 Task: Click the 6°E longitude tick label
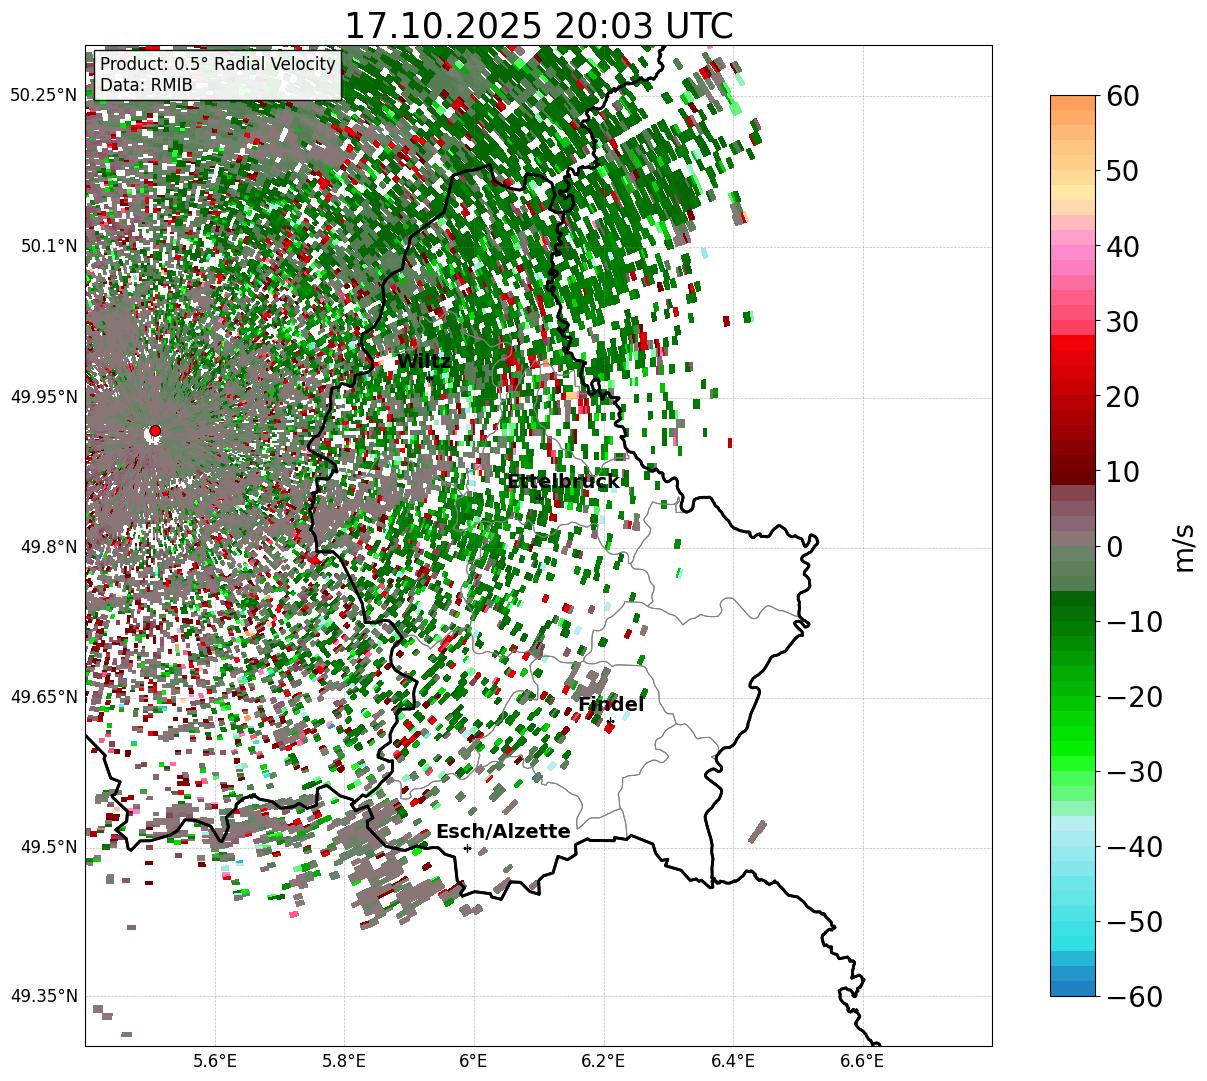click(x=473, y=1061)
